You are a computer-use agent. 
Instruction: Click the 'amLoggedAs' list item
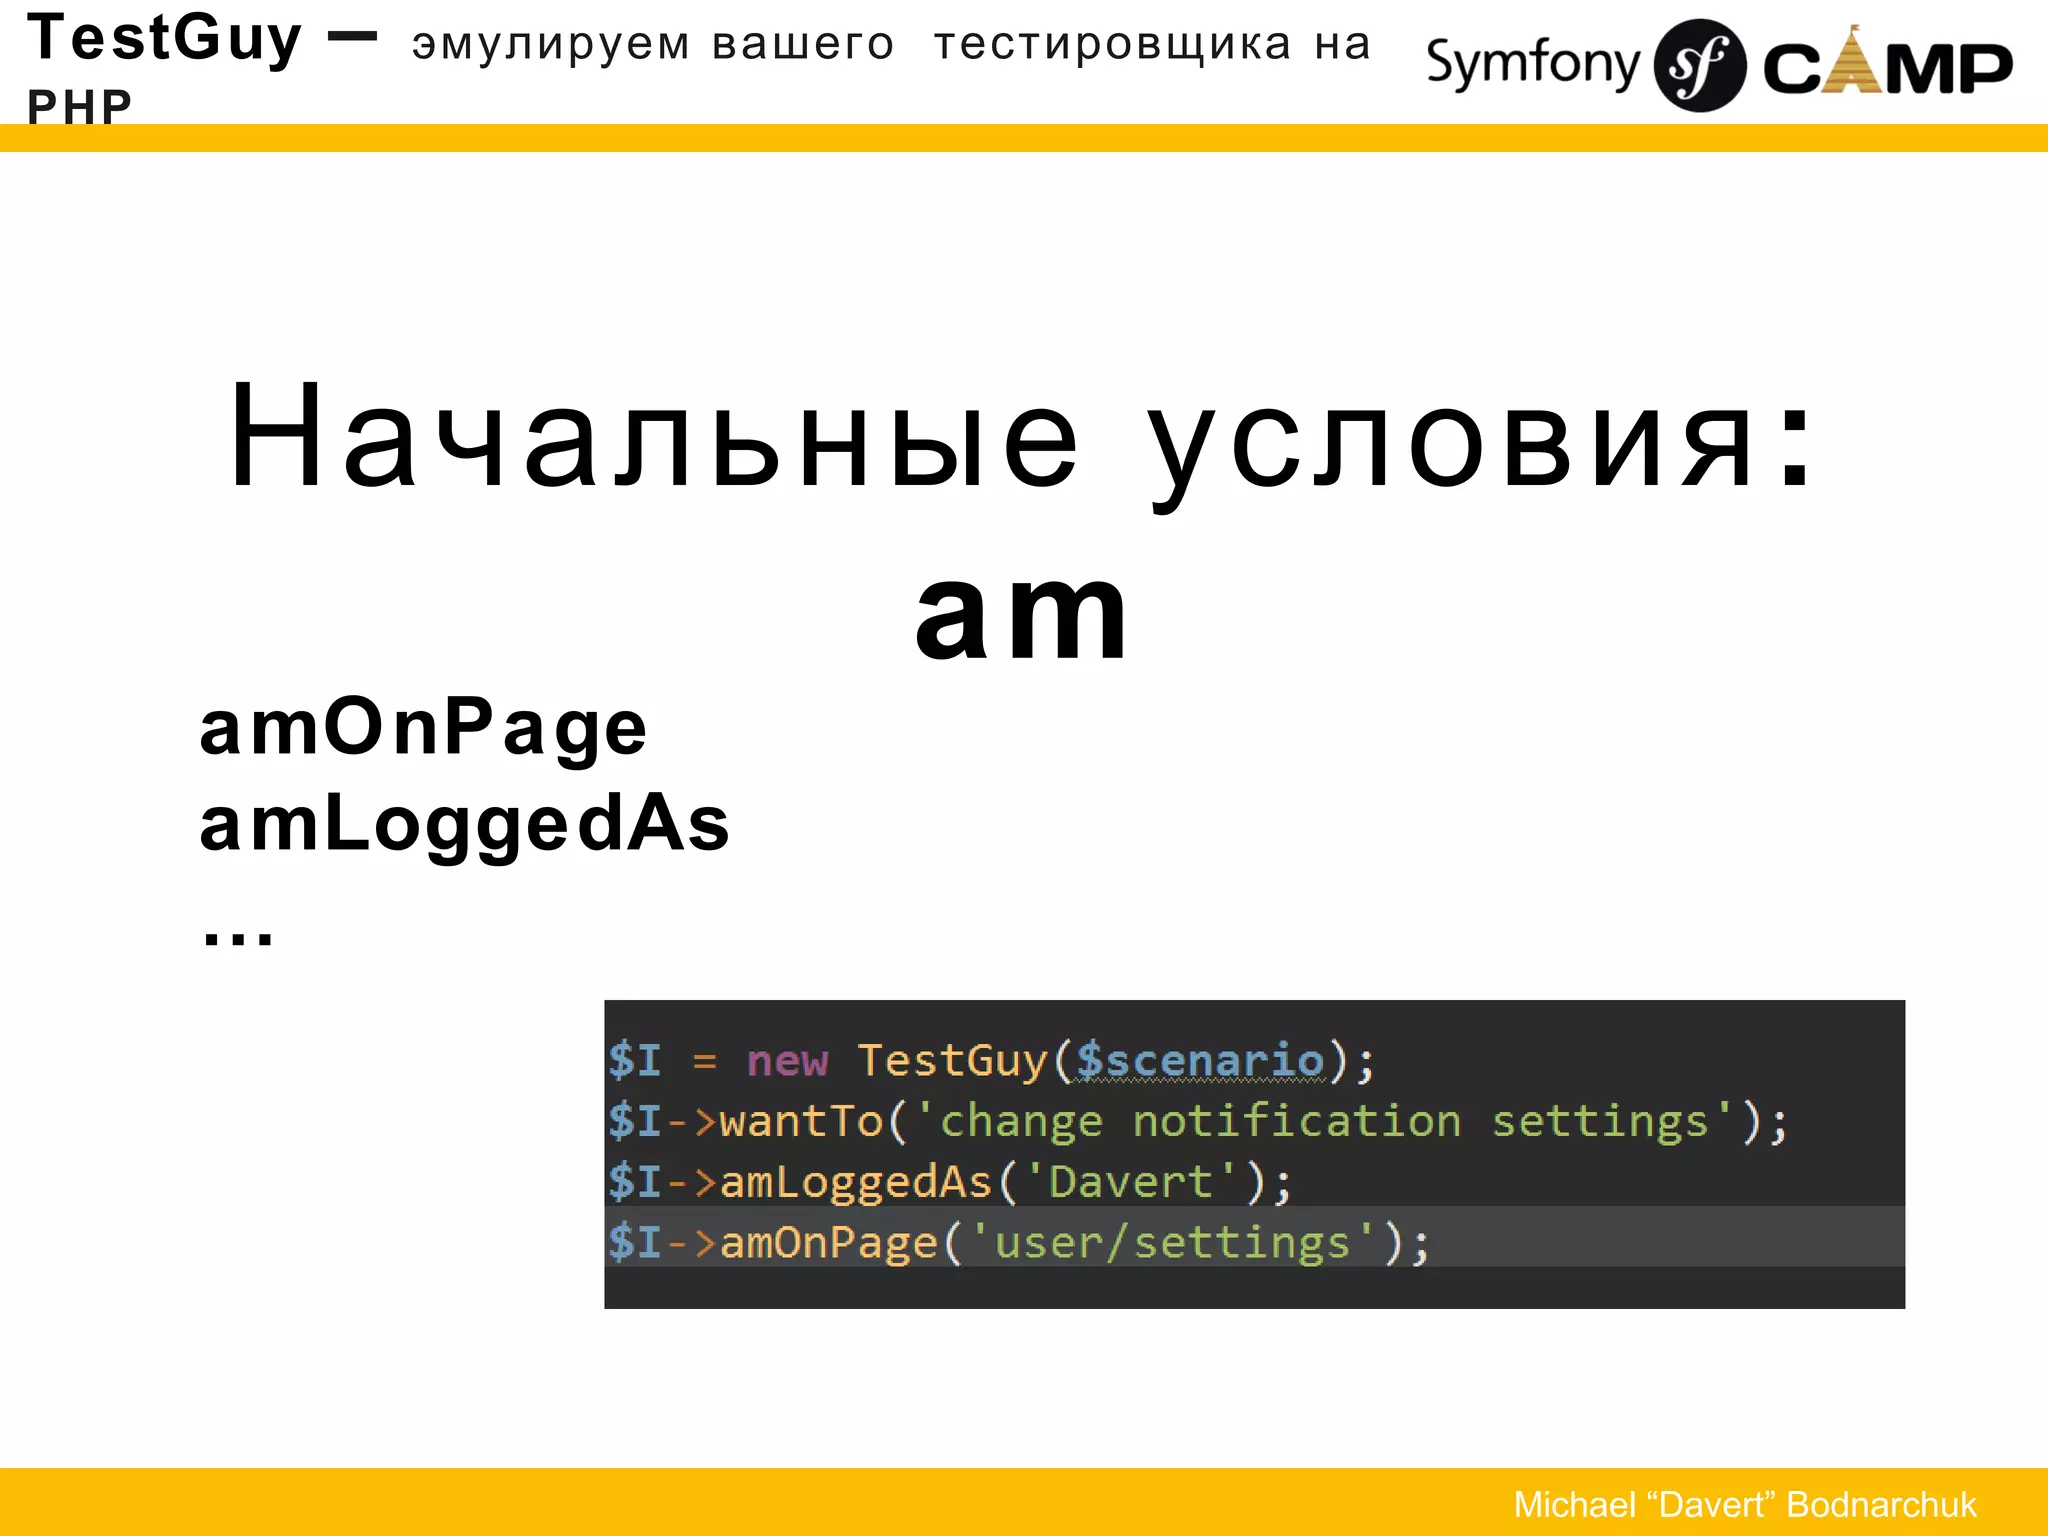coord(465,827)
